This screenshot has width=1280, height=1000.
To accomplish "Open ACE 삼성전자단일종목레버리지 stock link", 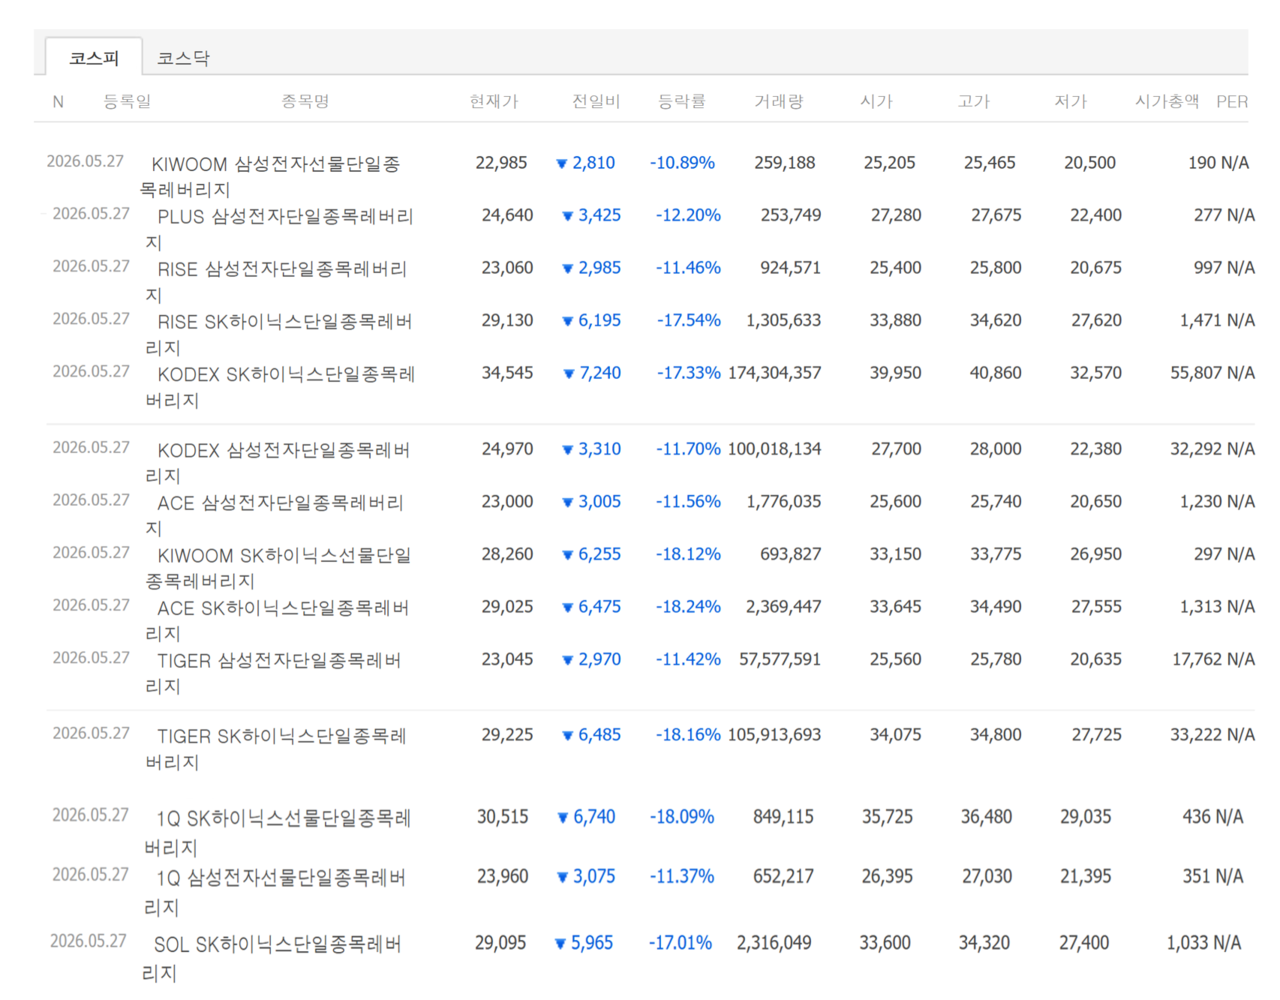I will (x=275, y=515).
